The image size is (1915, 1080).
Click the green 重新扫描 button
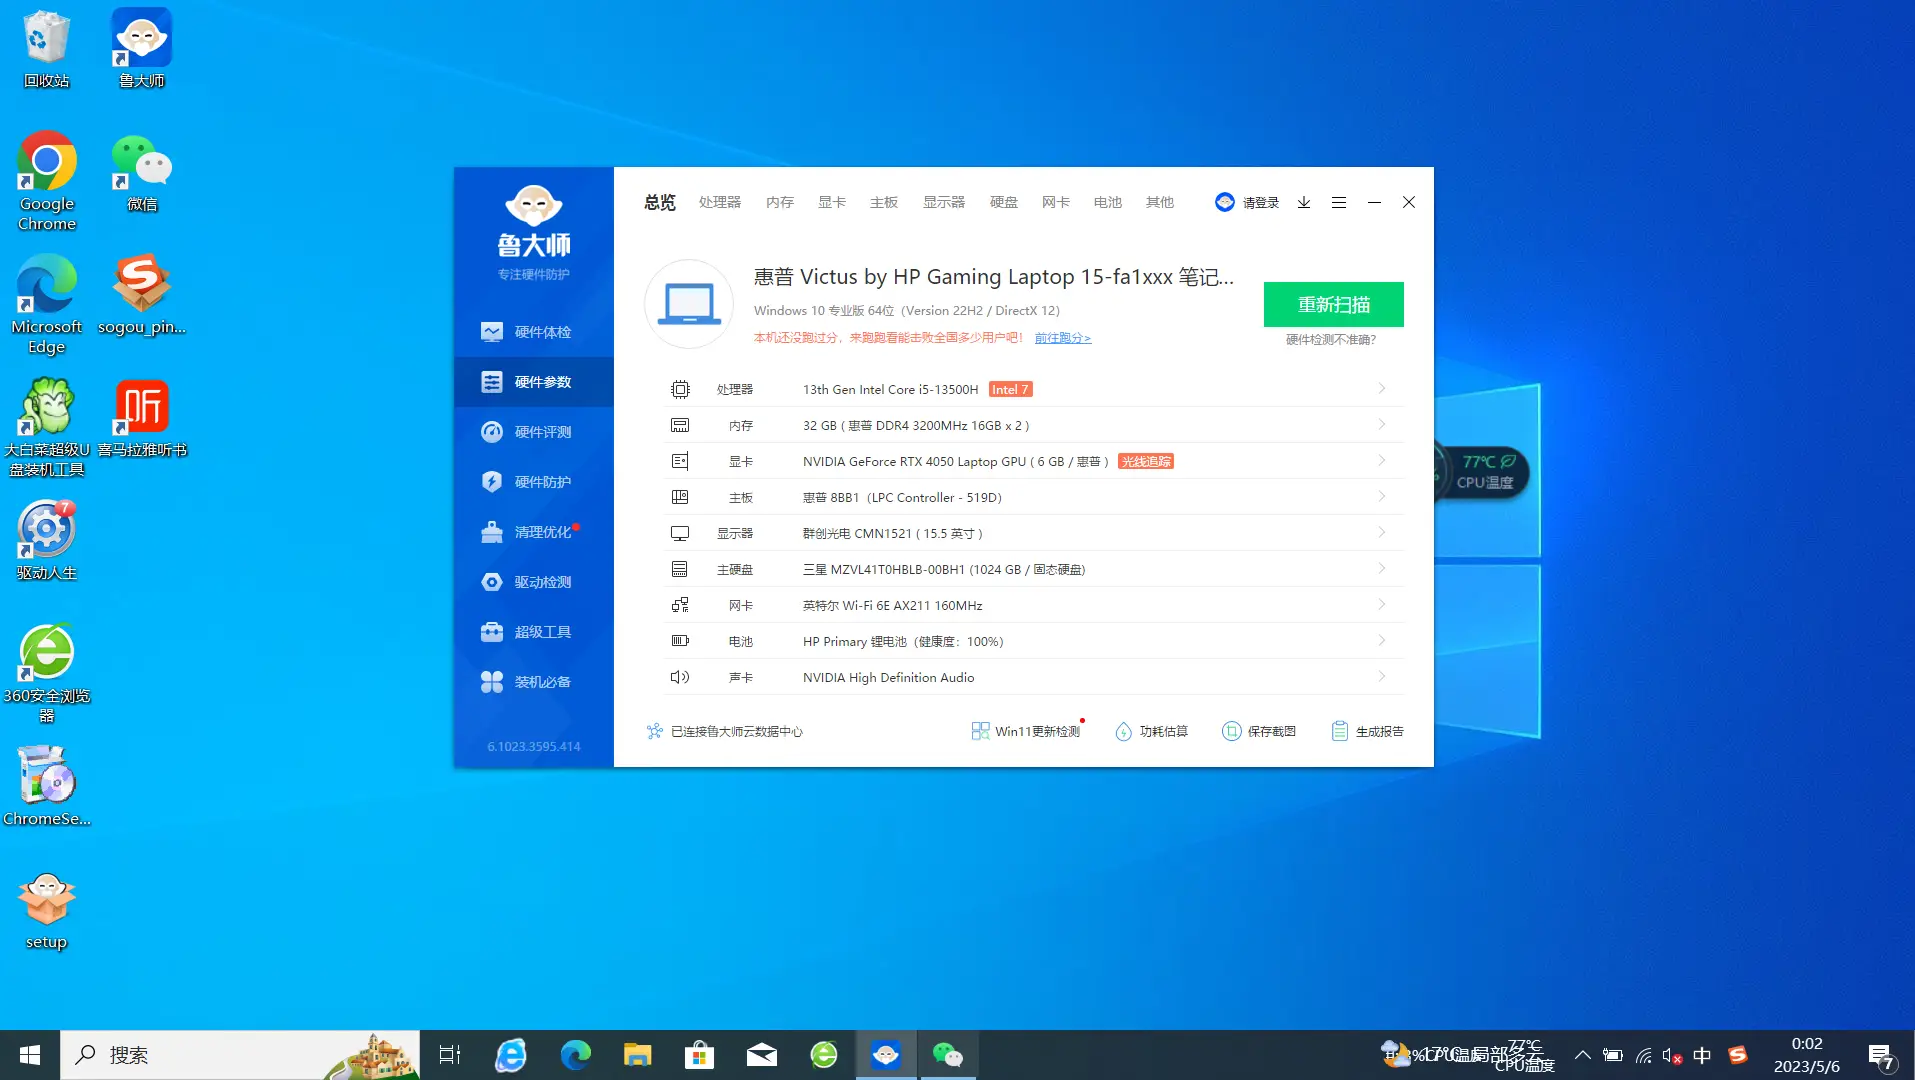1334,304
